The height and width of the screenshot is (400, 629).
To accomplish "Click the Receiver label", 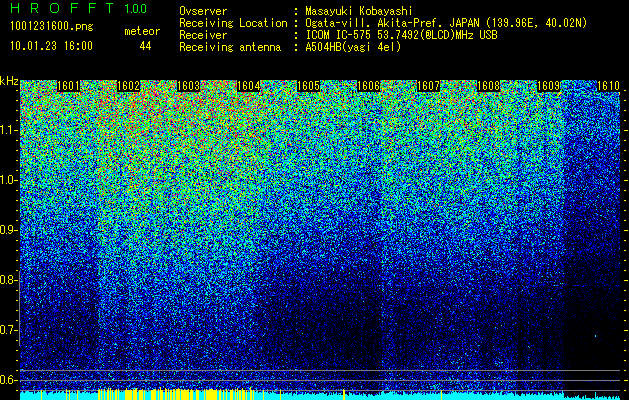I will click(203, 35).
